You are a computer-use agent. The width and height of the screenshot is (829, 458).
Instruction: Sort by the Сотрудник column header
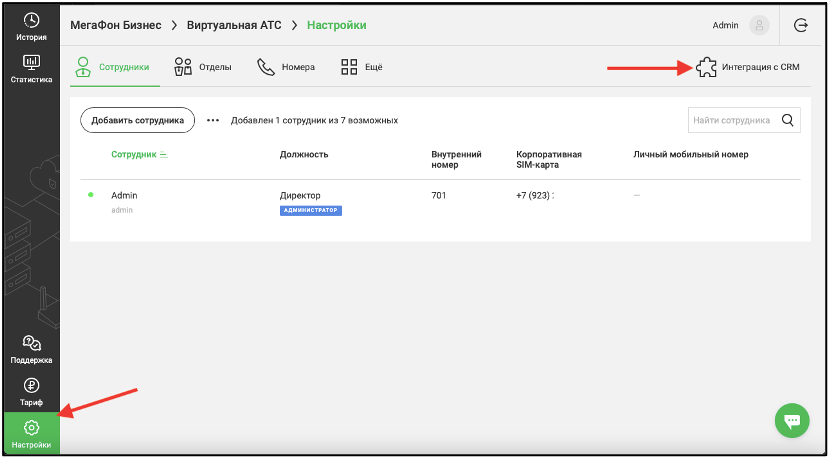click(140, 154)
